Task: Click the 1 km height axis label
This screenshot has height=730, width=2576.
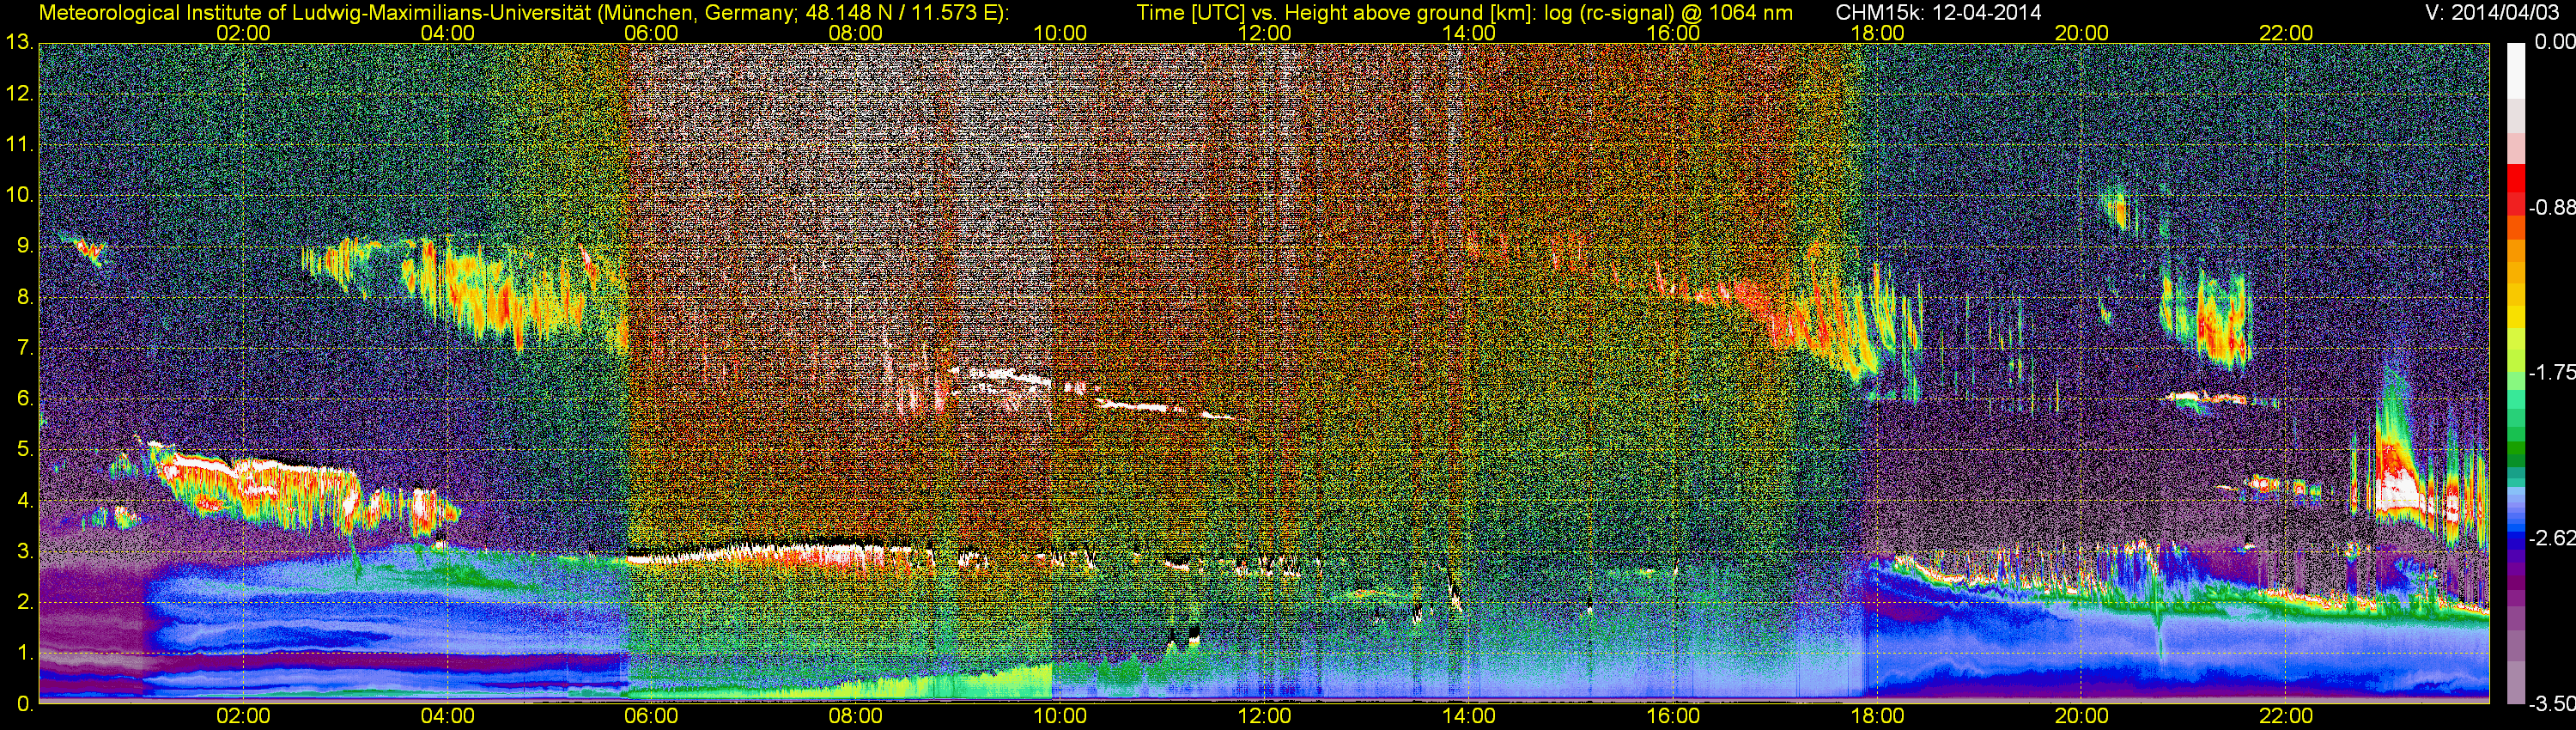Action: point(24,653)
